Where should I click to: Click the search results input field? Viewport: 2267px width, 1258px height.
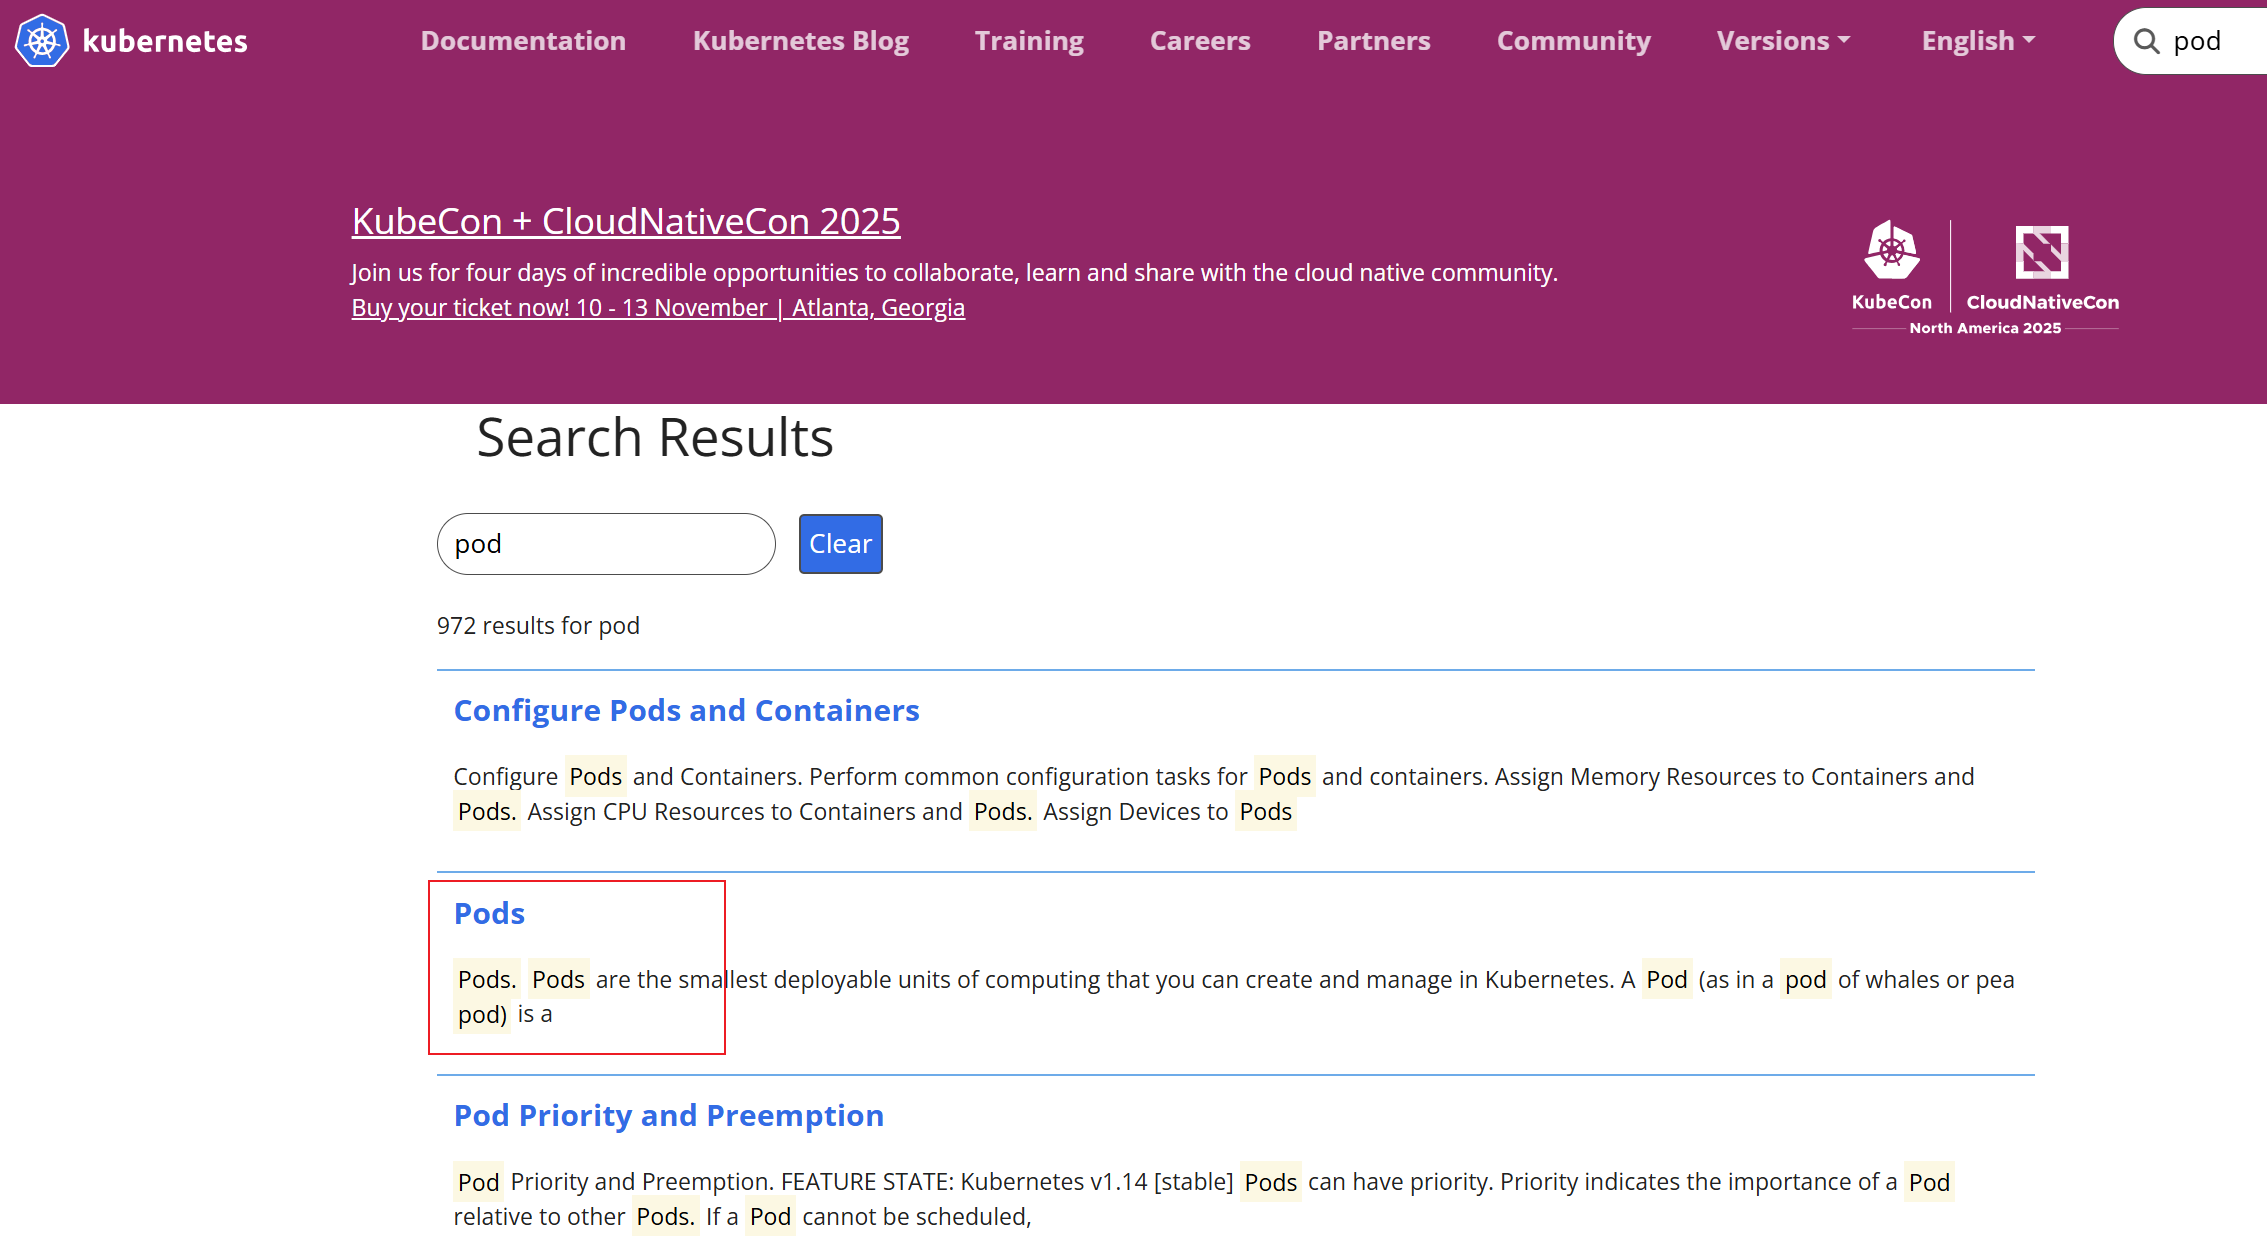coord(606,544)
